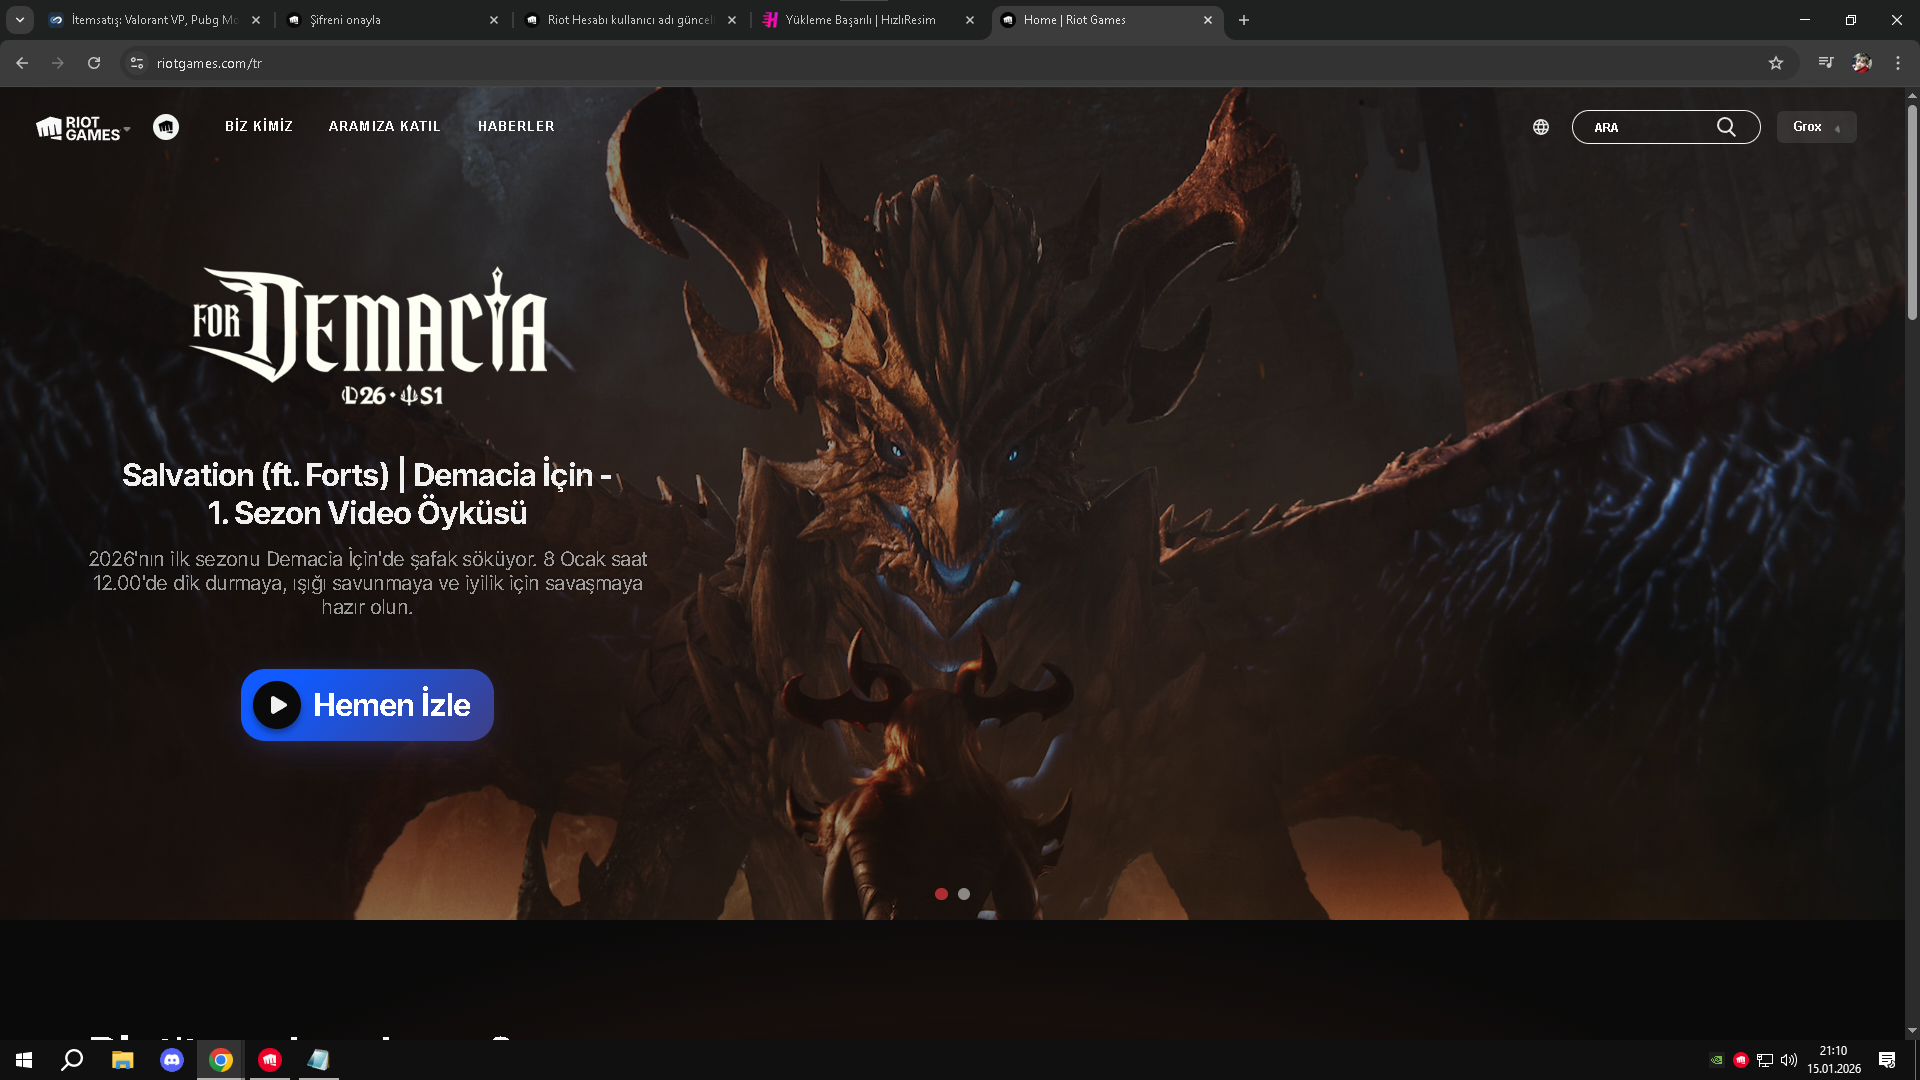Click the browser forward arrow

tap(58, 63)
